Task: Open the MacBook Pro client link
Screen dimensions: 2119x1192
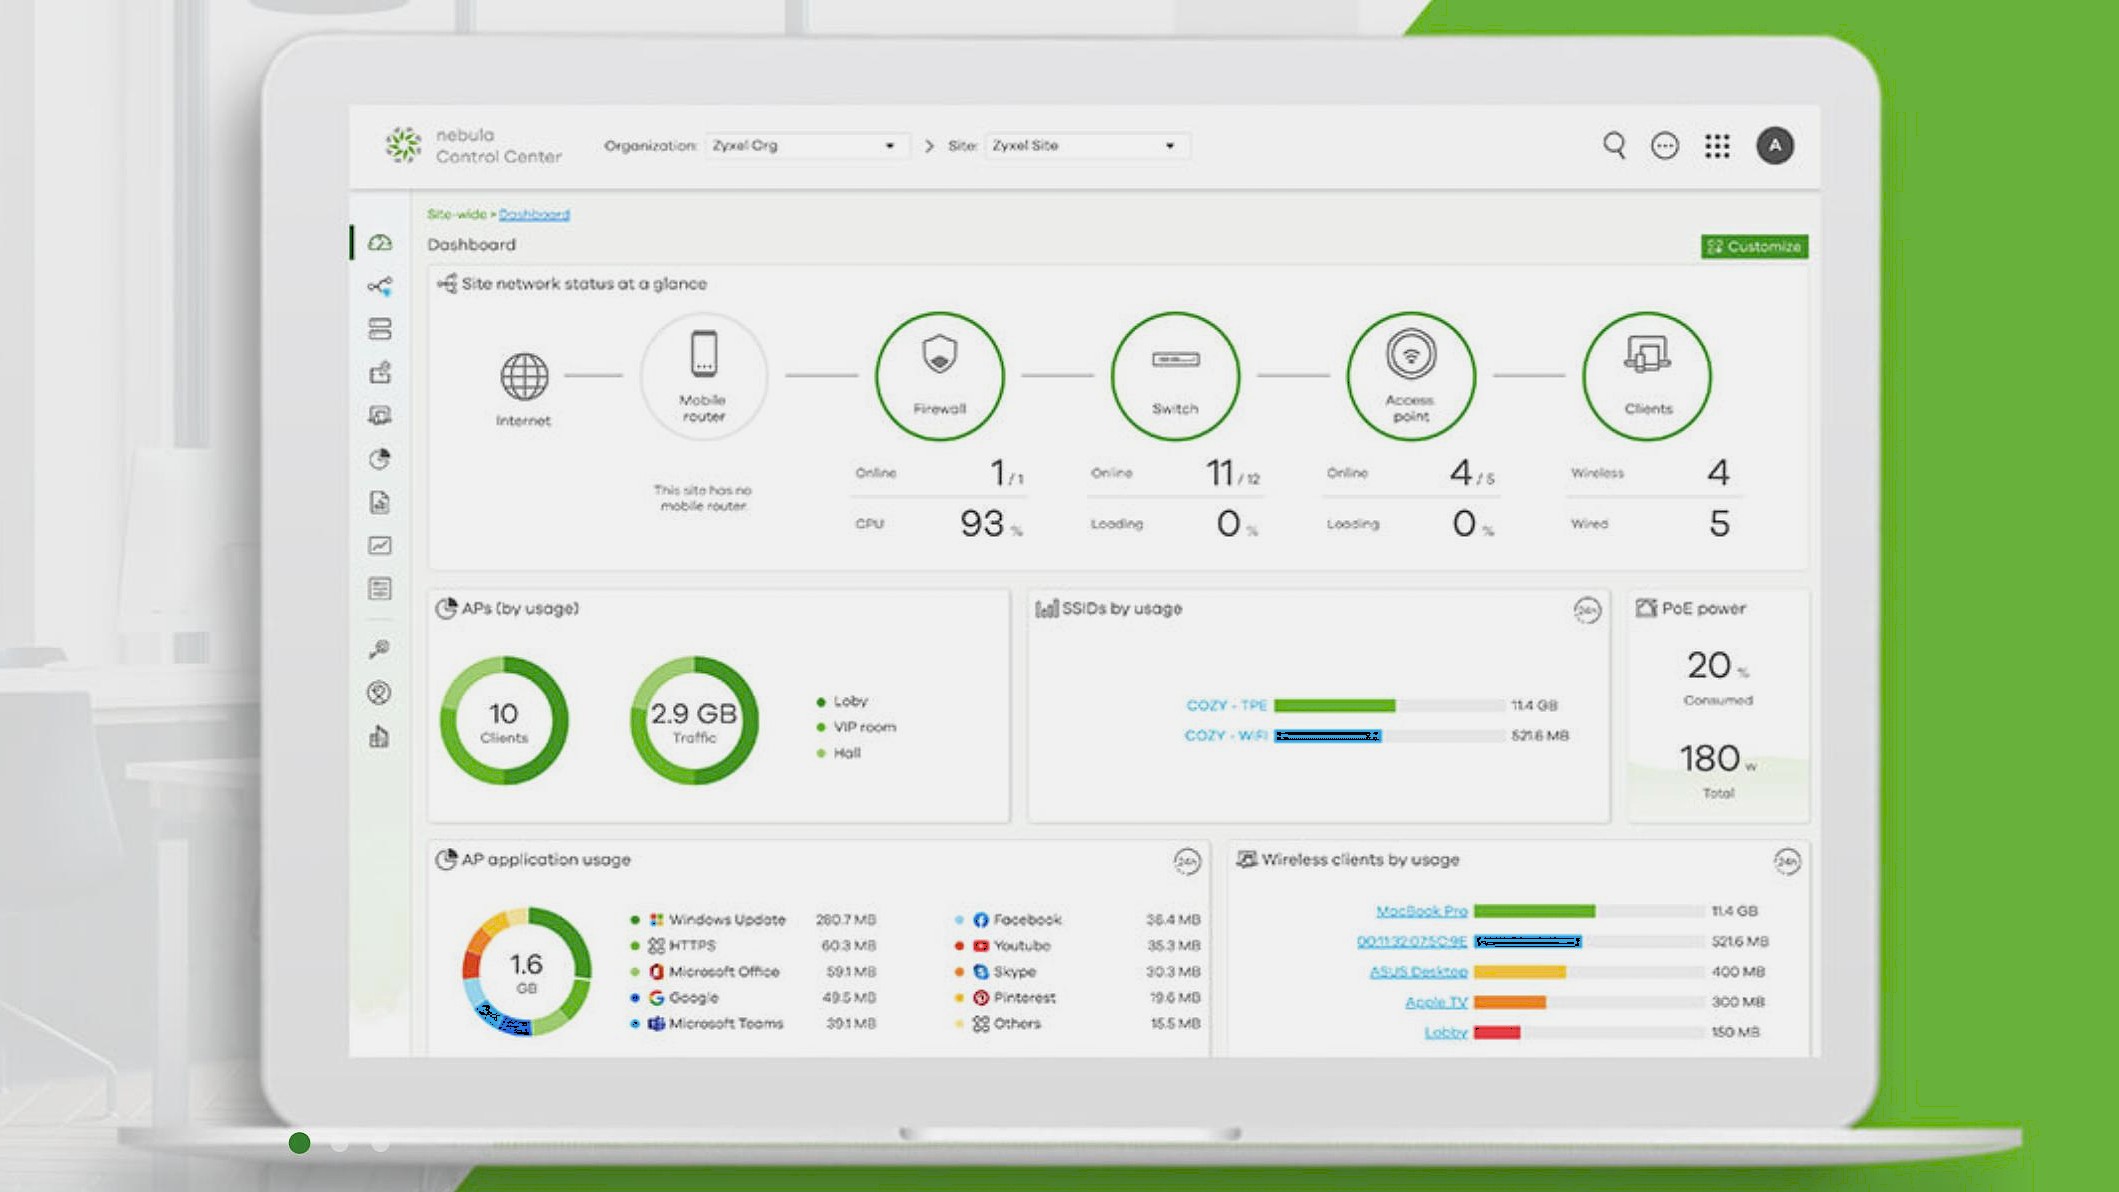Action: coord(1421,911)
